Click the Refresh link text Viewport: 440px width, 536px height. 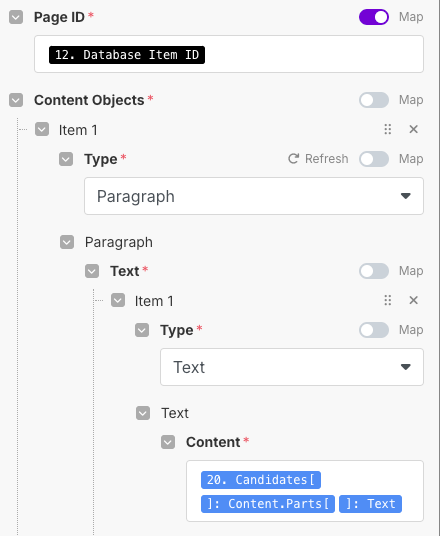tap(326, 159)
